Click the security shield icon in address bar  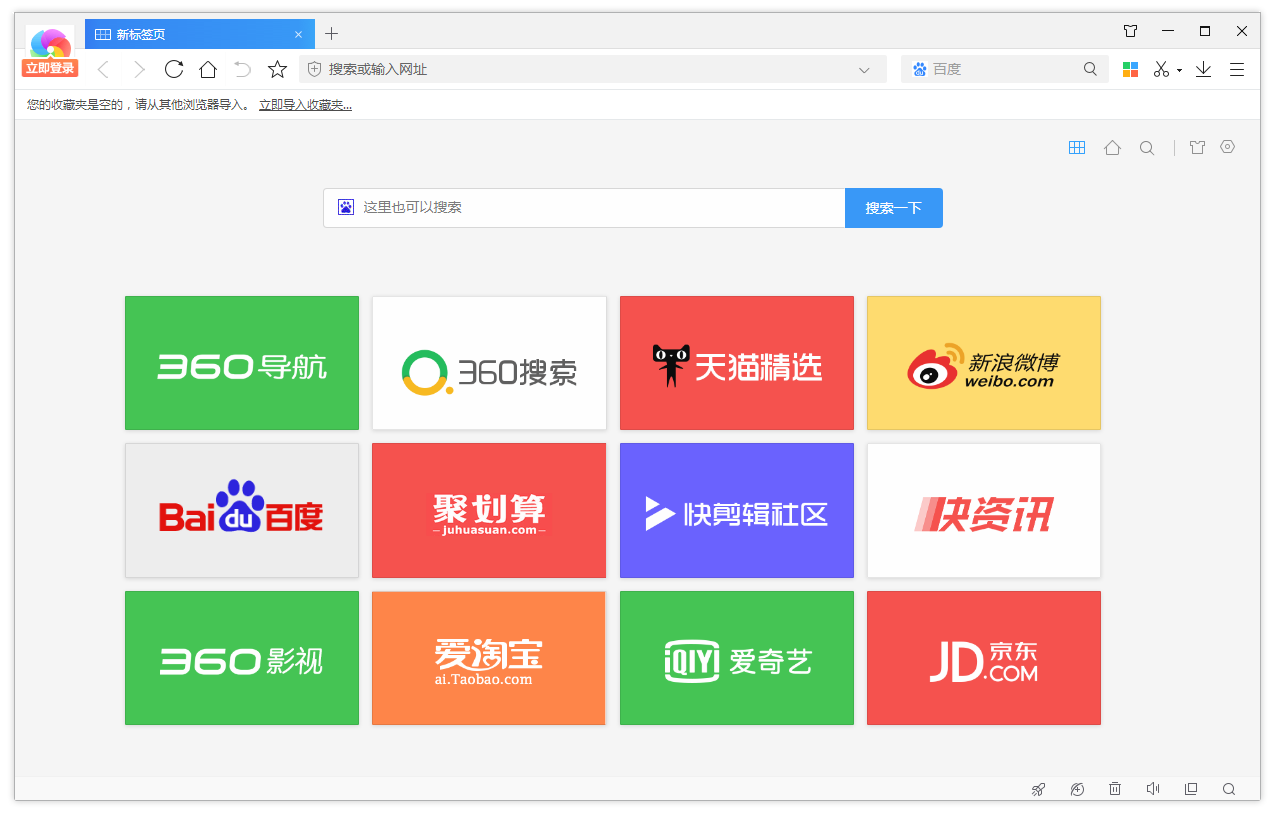click(x=314, y=69)
